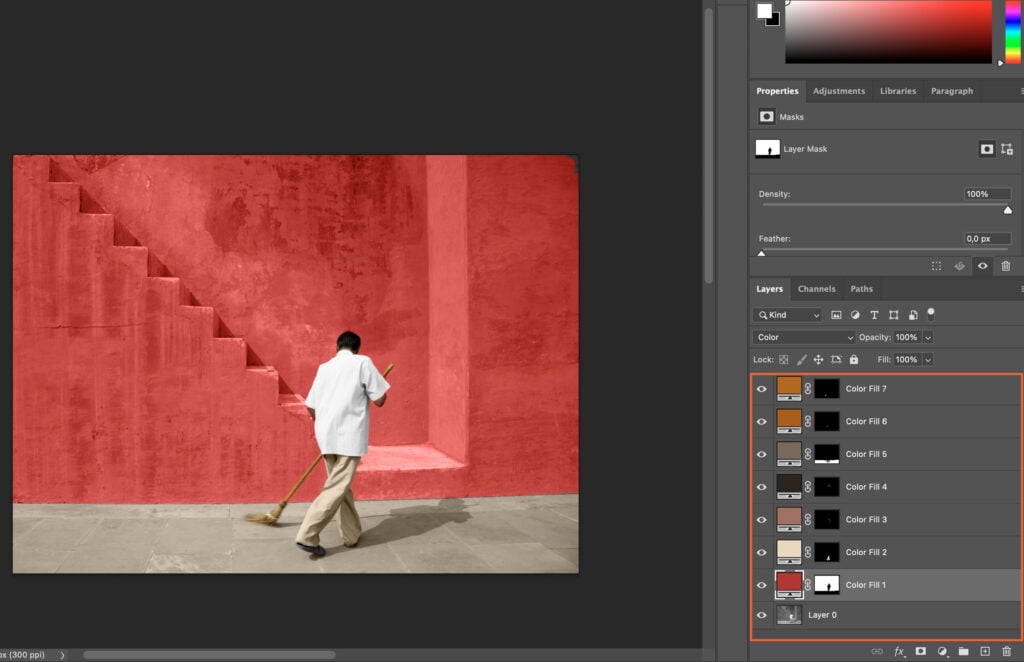
Task: Click the filter for type layers icon
Action: [x=874, y=315]
